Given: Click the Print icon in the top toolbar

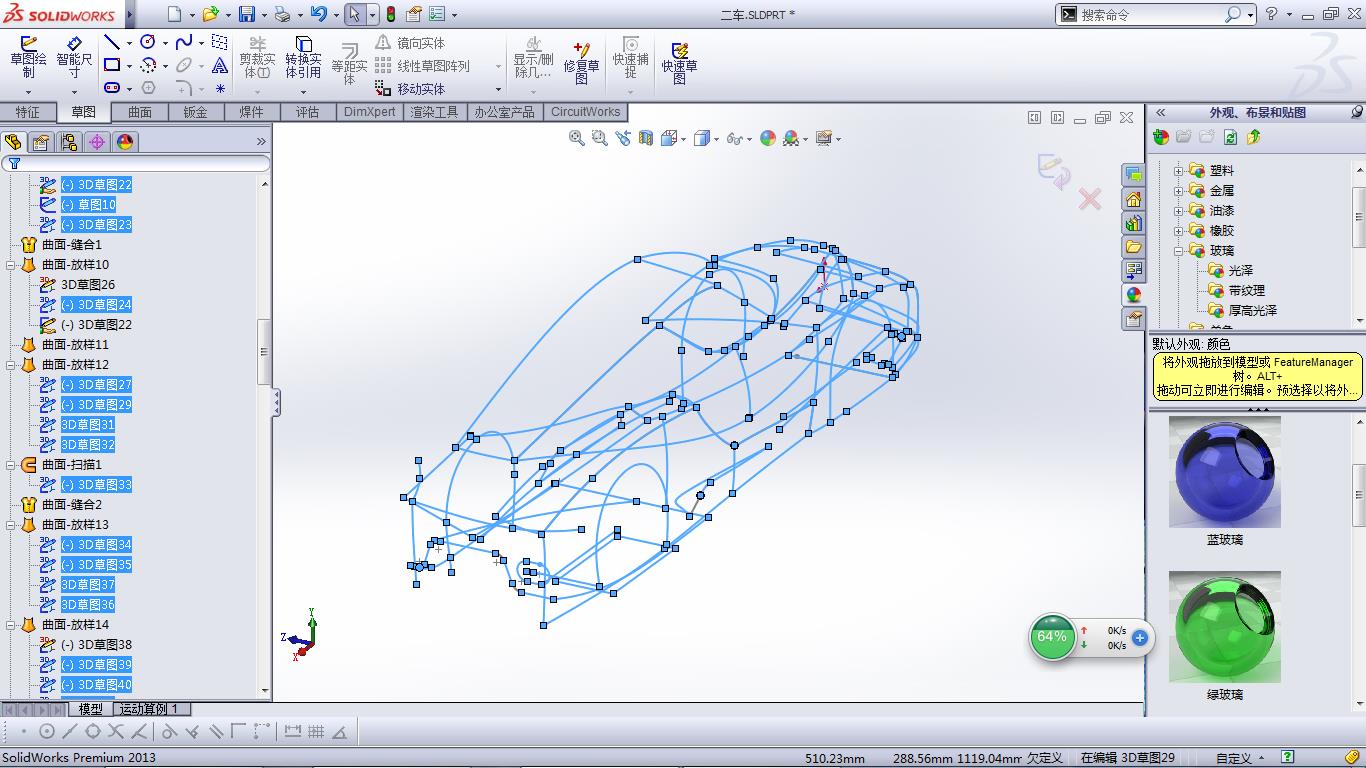Looking at the screenshot, I should pyautogui.click(x=282, y=14).
